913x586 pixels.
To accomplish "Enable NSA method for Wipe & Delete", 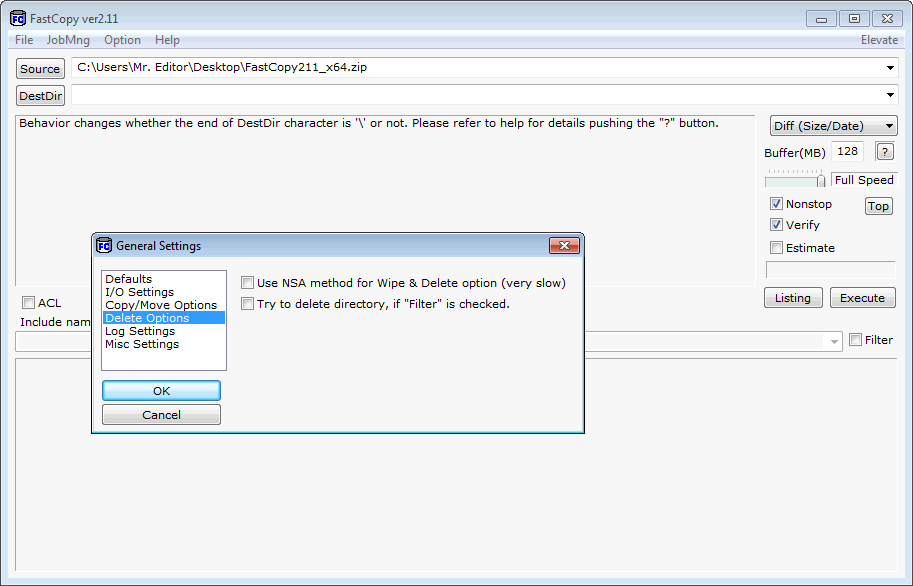I will click(x=247, y=283).
